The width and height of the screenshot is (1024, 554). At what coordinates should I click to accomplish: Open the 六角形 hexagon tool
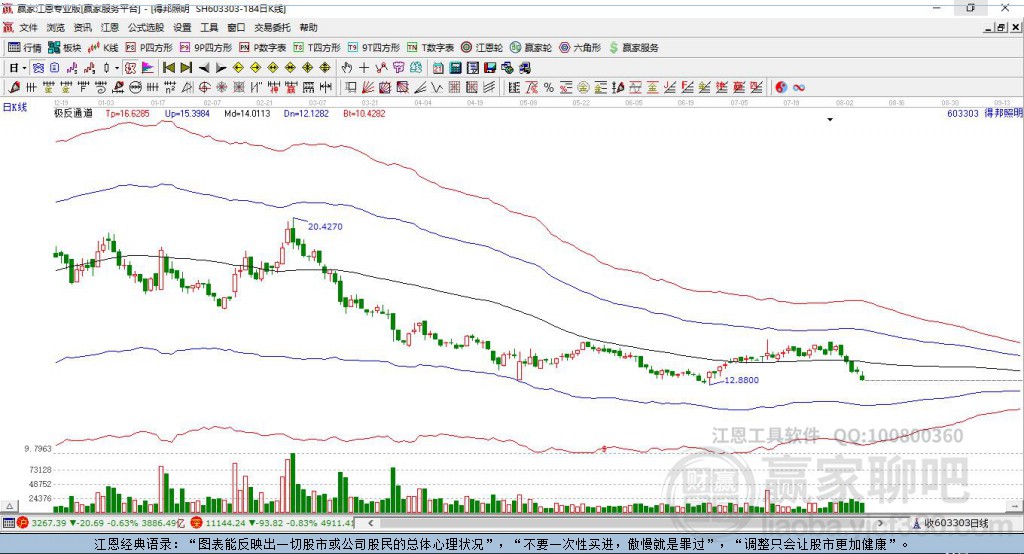pos(580,48)
